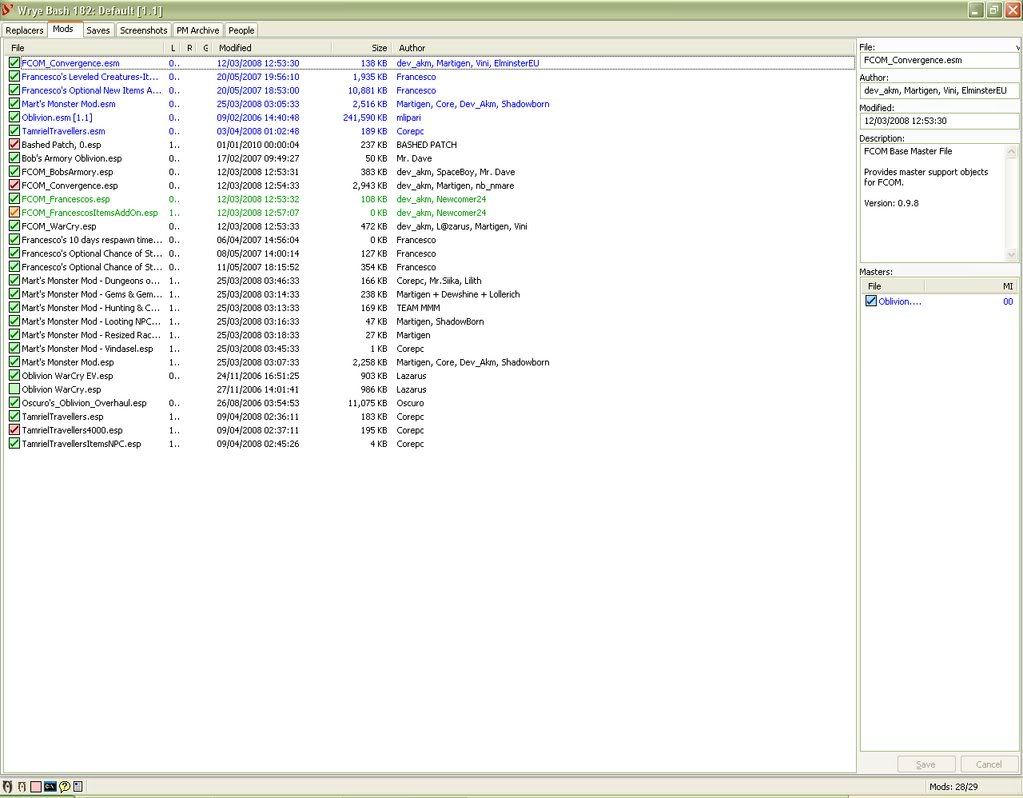Open the document browser status bar icon
Image resolution: width=1023 pixels, height=798 pixels.
[78, 787]
